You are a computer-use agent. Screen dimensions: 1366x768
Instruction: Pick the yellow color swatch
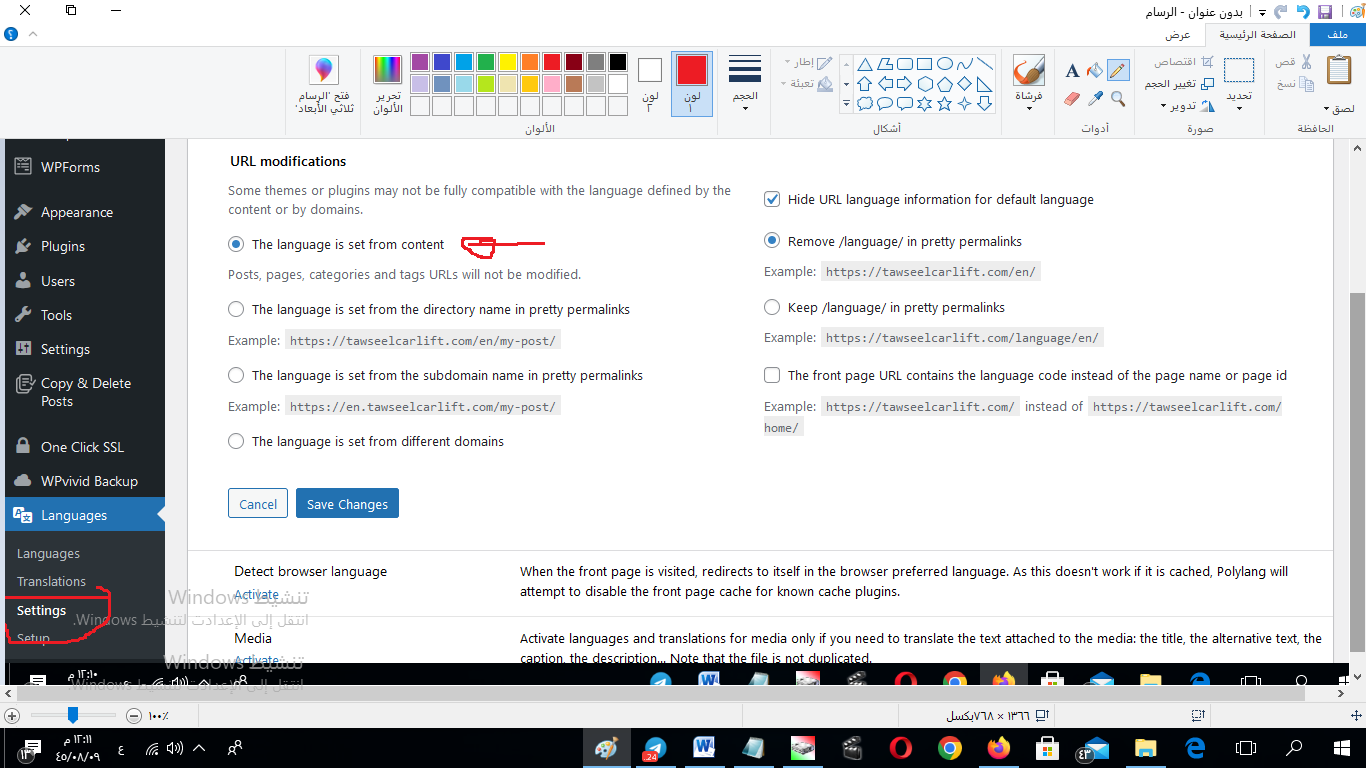point(508,62)
